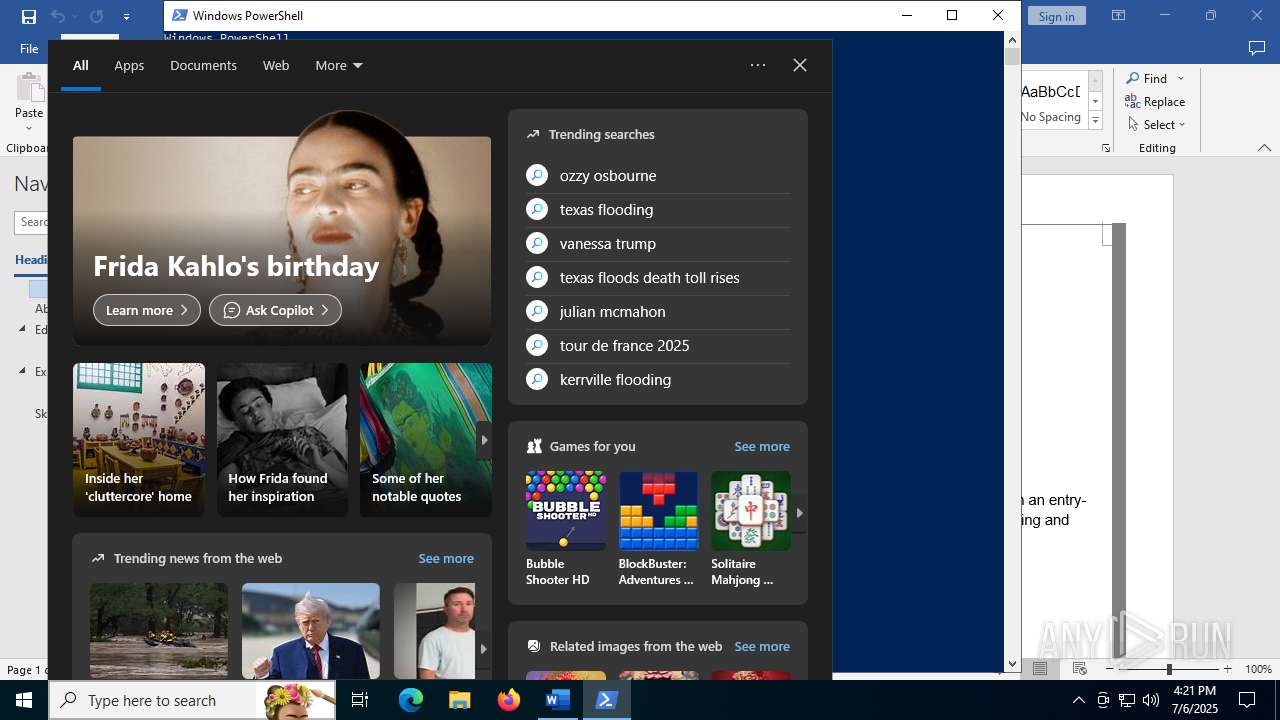Click the next arrow on the games carousel
1280x720 pixels.
pyautogui.click(x=799, y=513)
